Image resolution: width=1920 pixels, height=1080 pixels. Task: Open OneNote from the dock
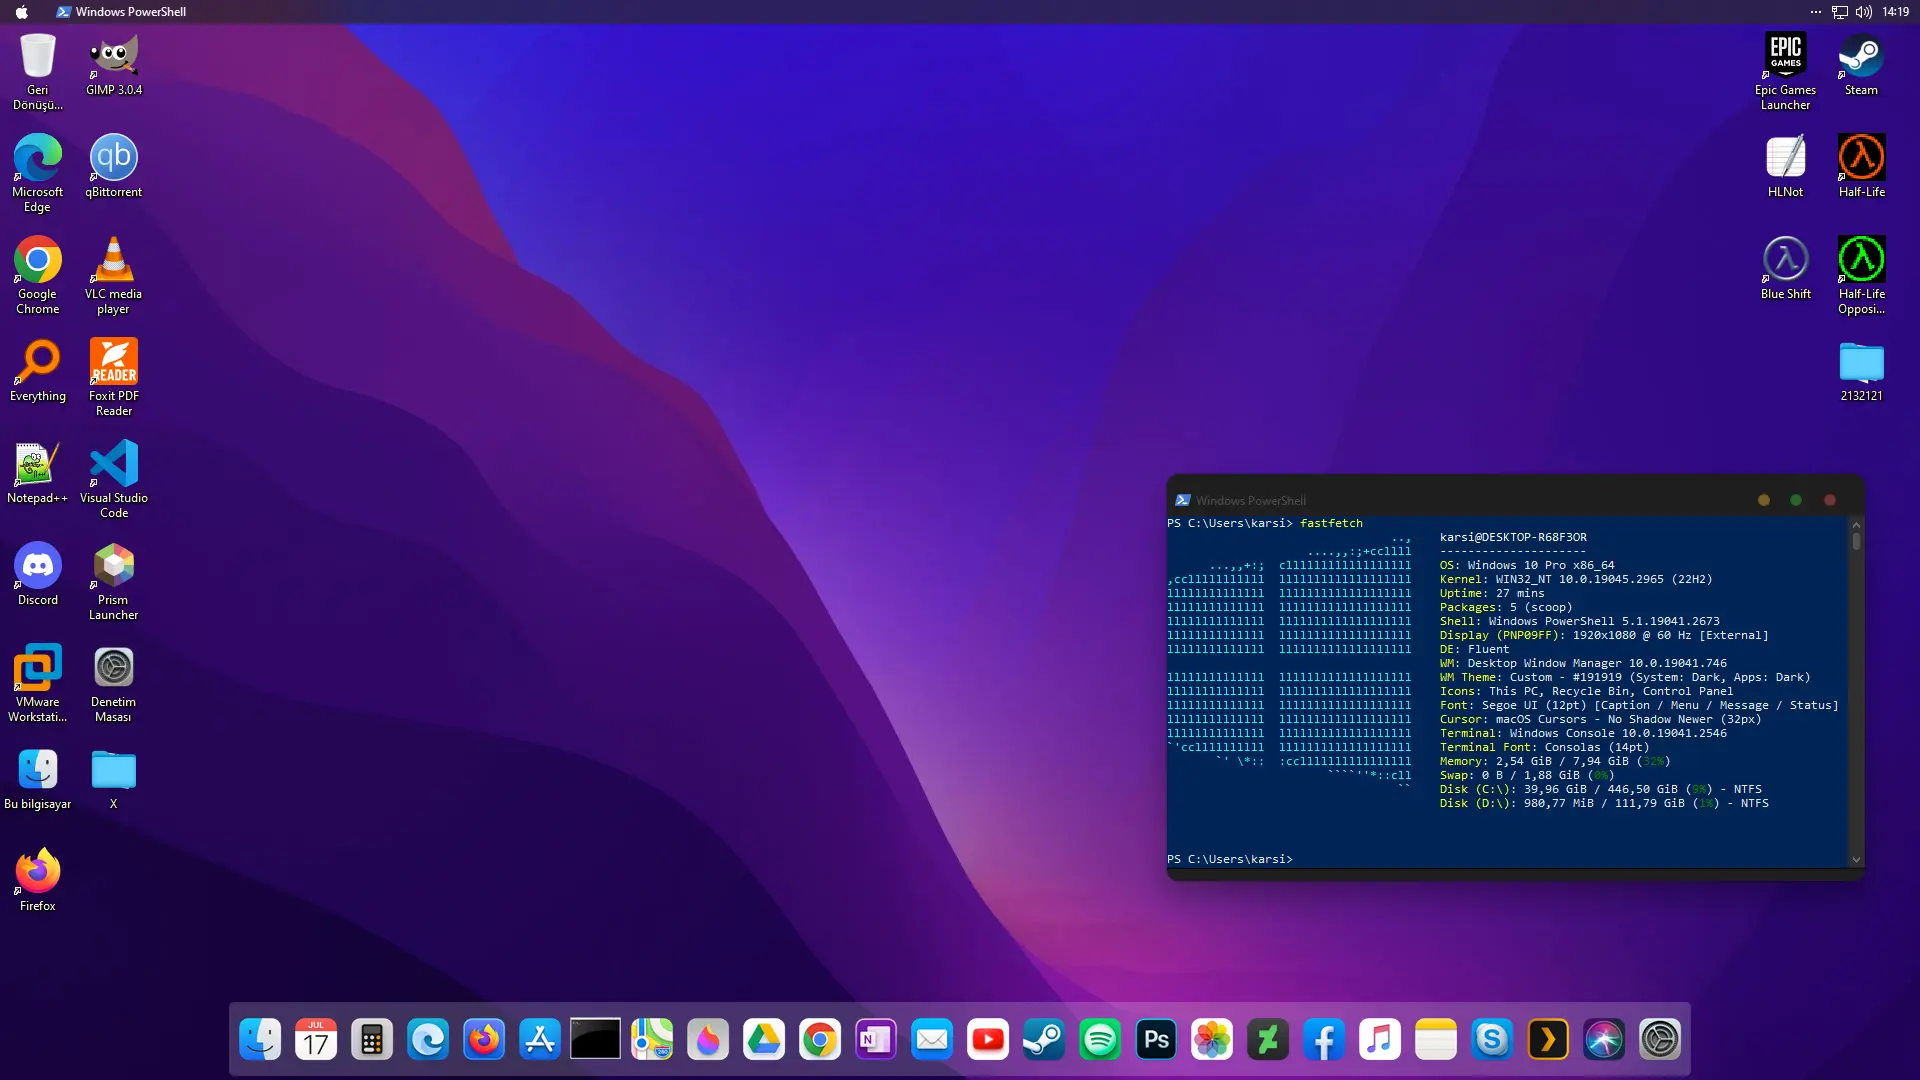876,1040
